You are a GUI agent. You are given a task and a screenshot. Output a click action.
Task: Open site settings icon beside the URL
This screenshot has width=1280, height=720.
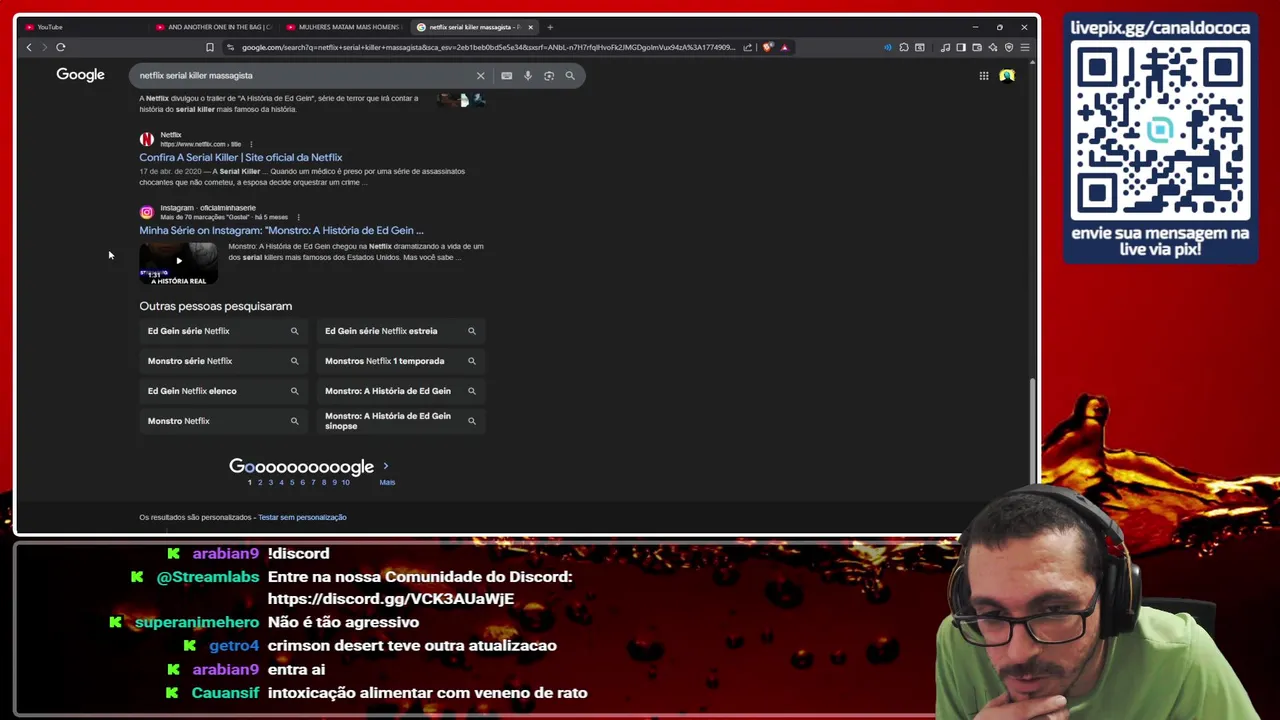pyautogui.click(x=231, y=47)
